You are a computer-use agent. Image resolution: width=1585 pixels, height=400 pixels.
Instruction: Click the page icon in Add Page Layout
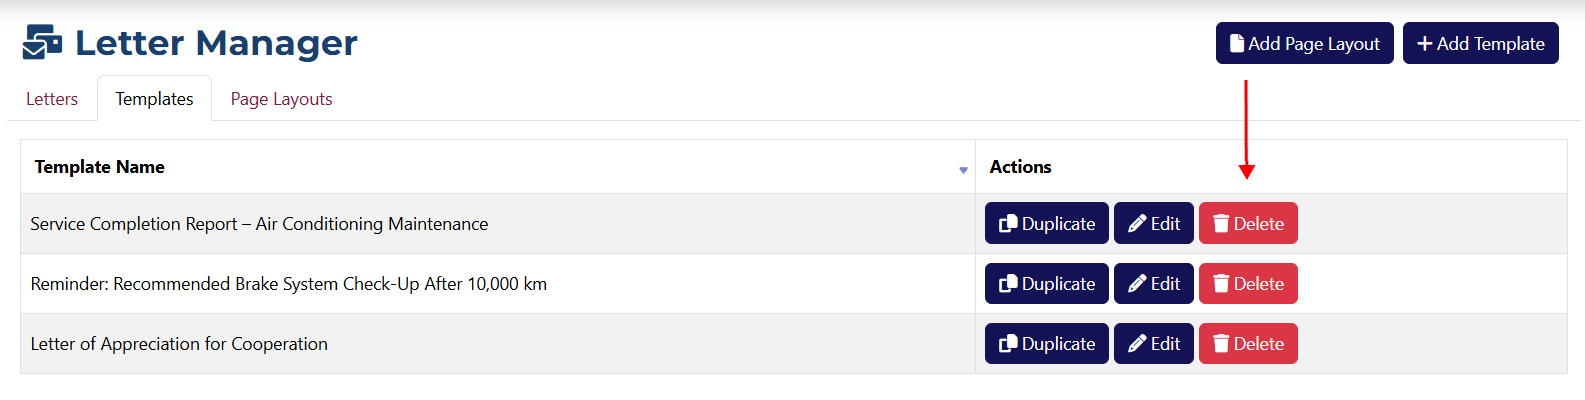click(1237, 44)
